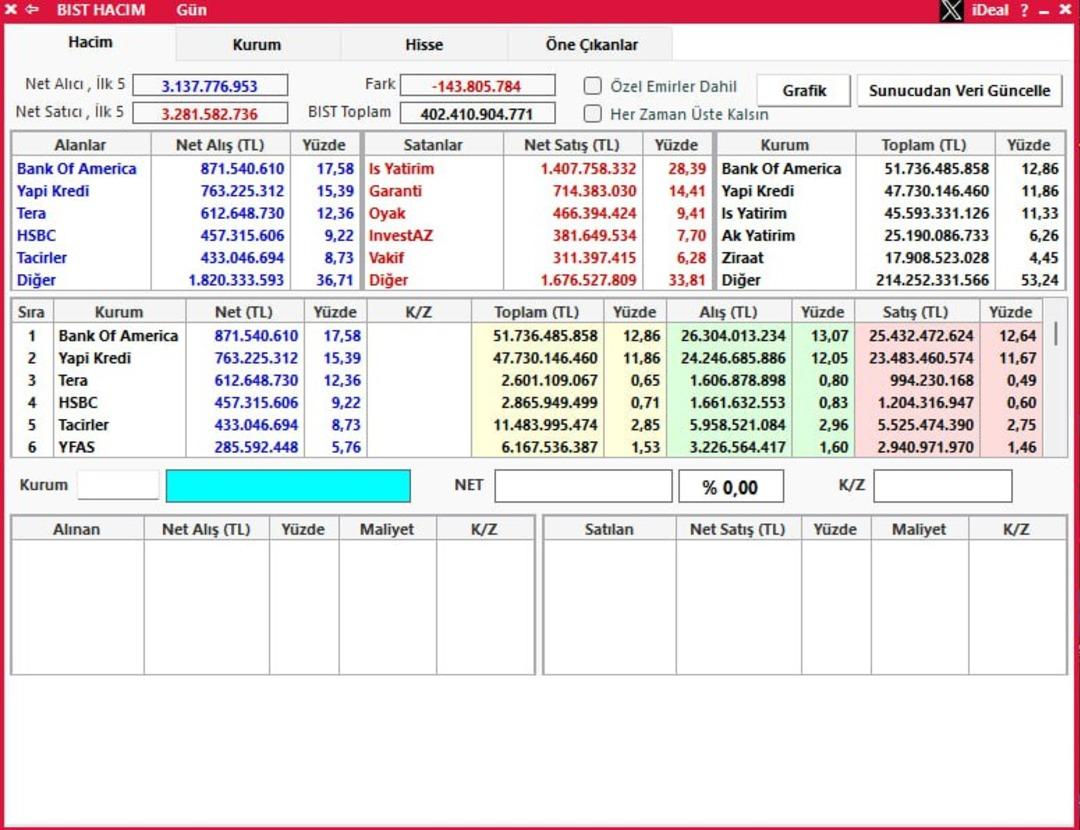
Task: Switch to Öne Çıkanlar tab
Action: pyautogui.click(x=591, y=45)
